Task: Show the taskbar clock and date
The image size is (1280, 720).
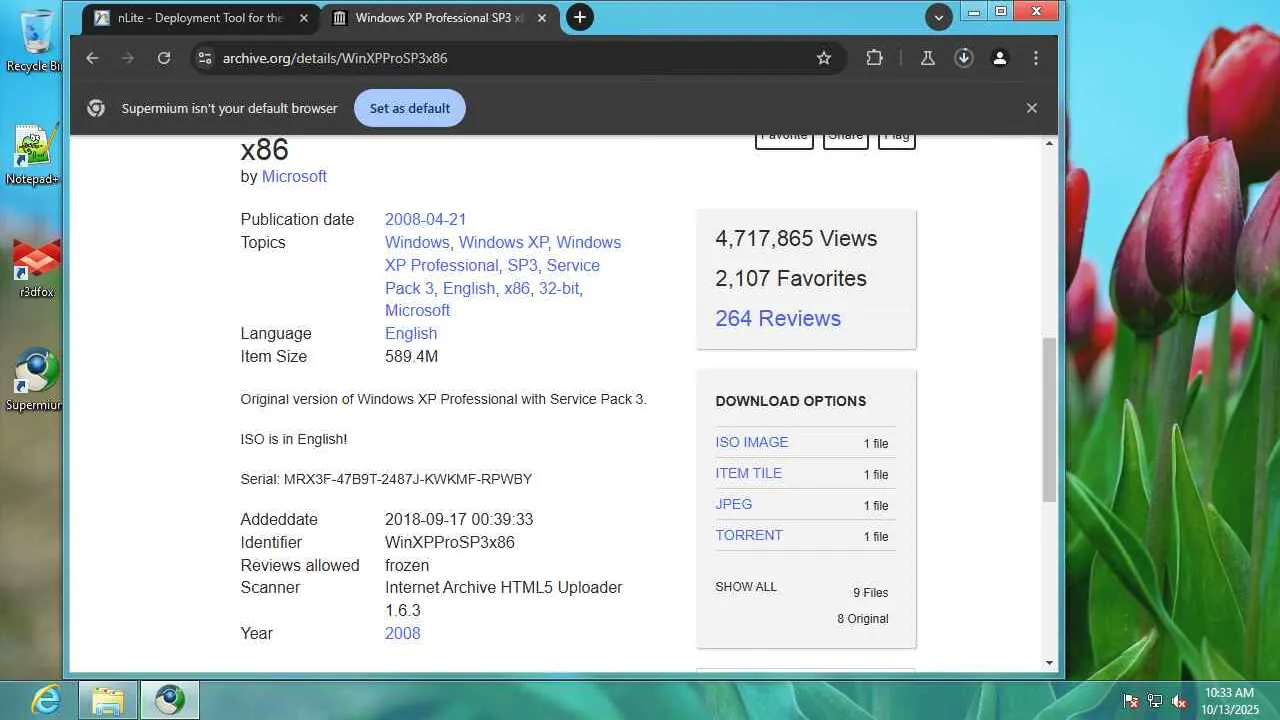Action: click(x=1229, y=700)
